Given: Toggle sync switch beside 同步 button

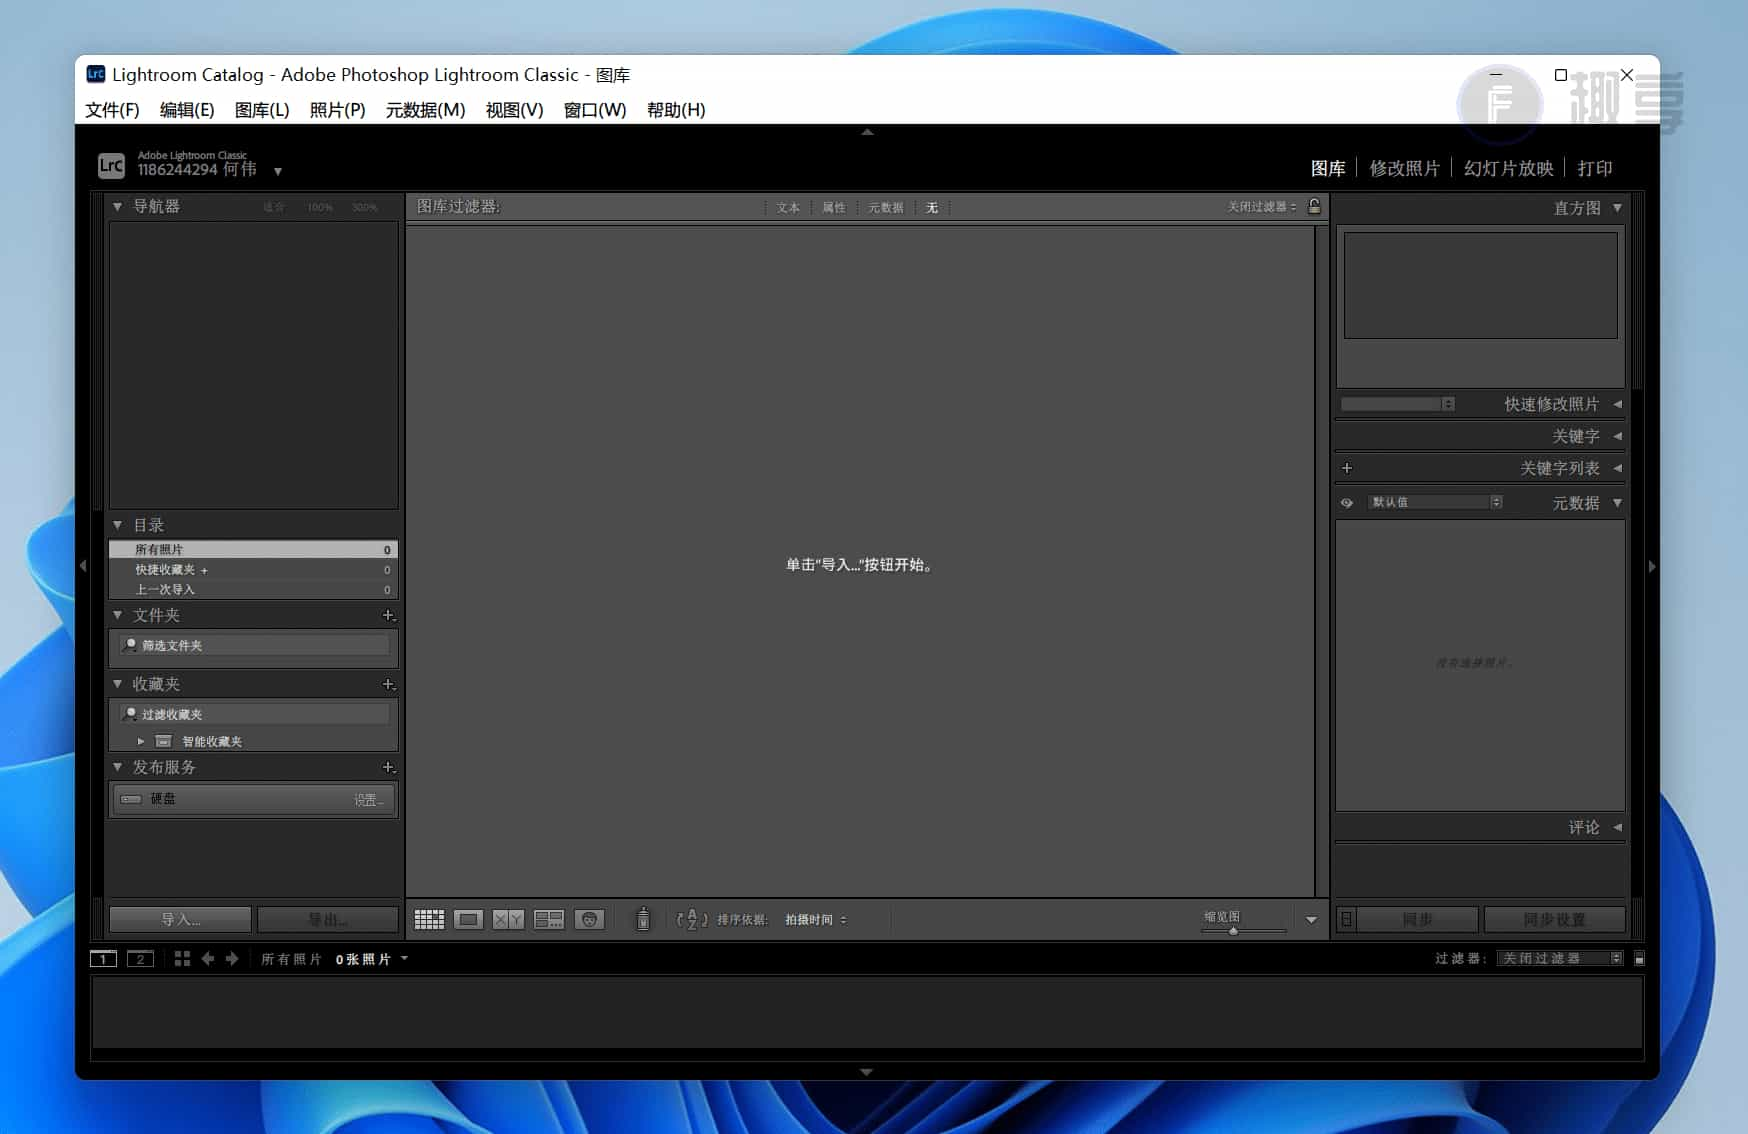Looking at the screenshot, I should 1346,919.
